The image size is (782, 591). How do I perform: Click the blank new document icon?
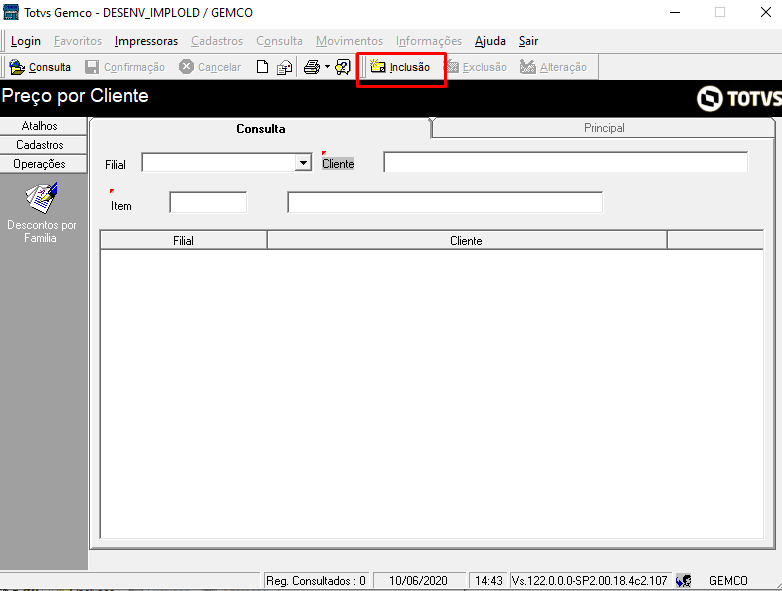262,67
